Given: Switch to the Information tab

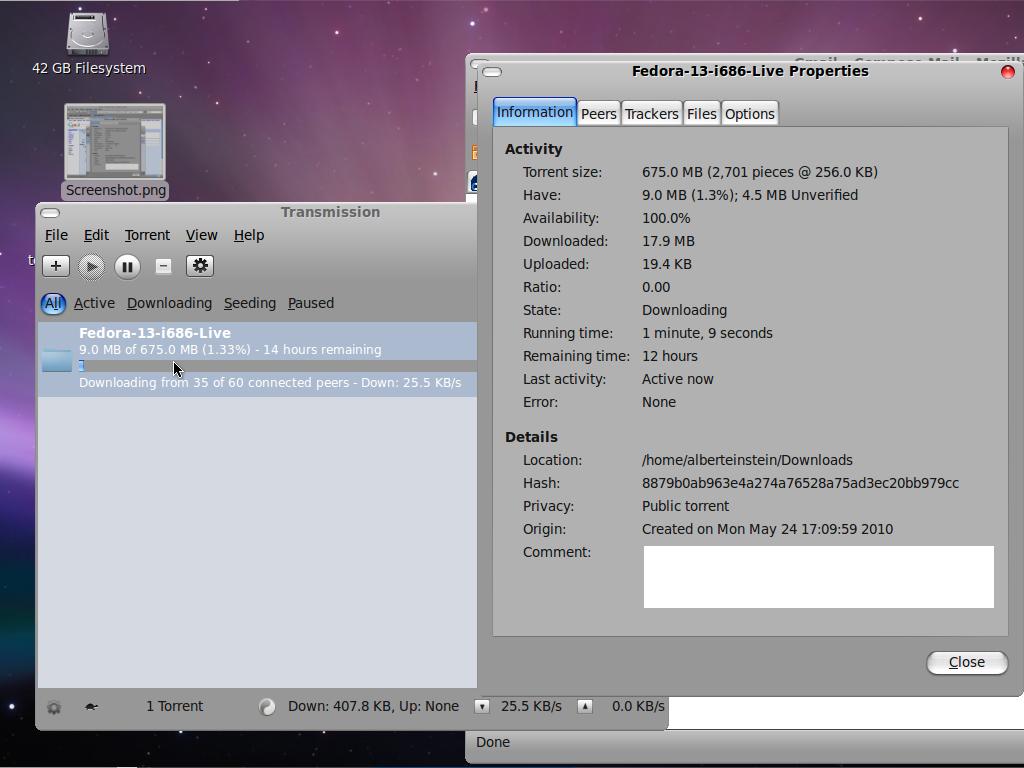Looking at the screenshot, I should coord(535,112).
